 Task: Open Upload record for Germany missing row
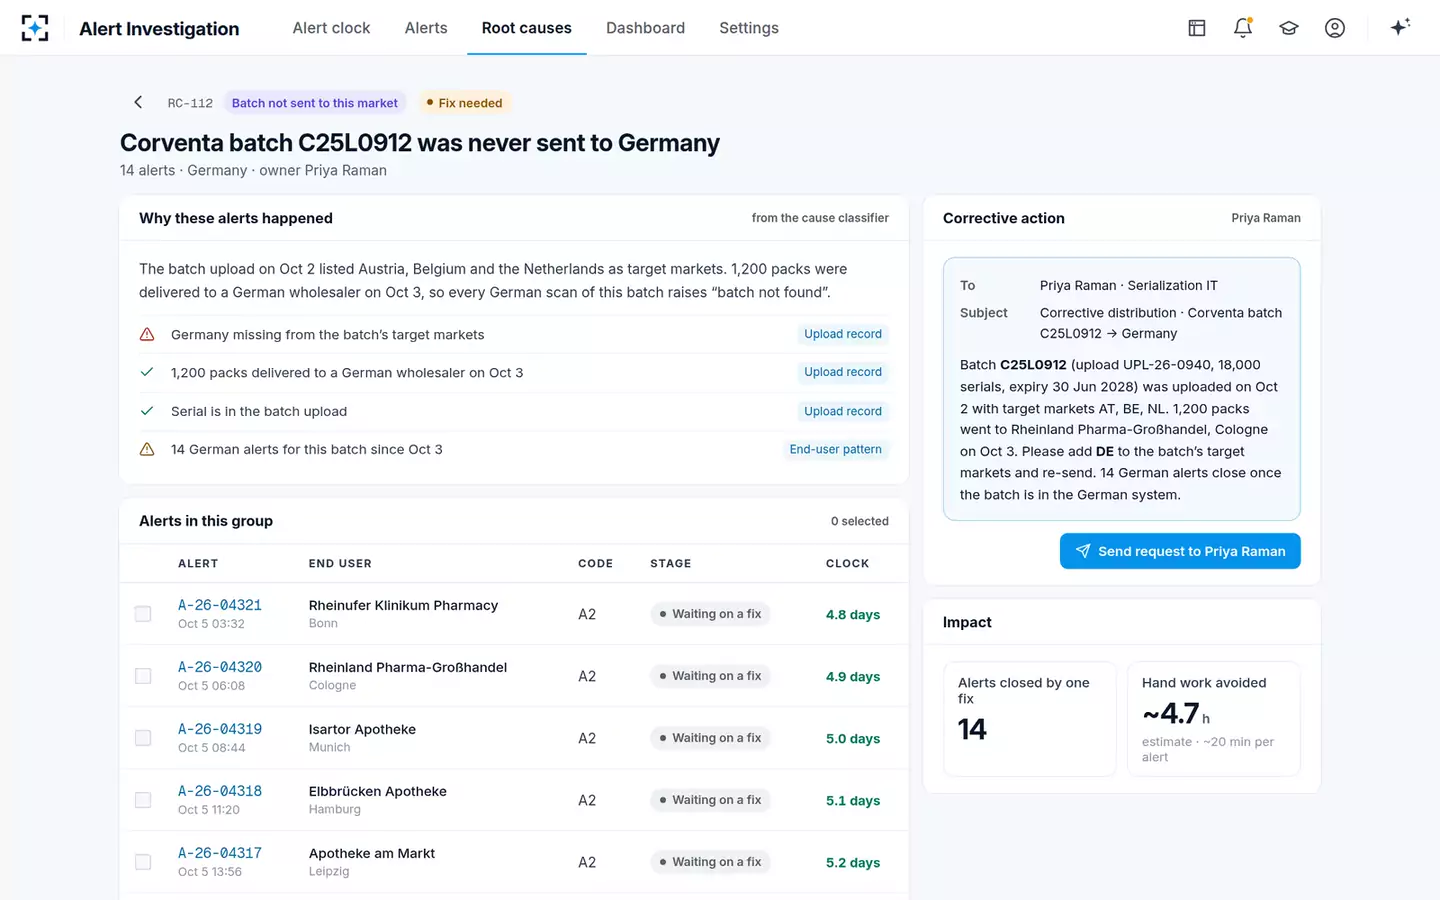pos(843,334)
